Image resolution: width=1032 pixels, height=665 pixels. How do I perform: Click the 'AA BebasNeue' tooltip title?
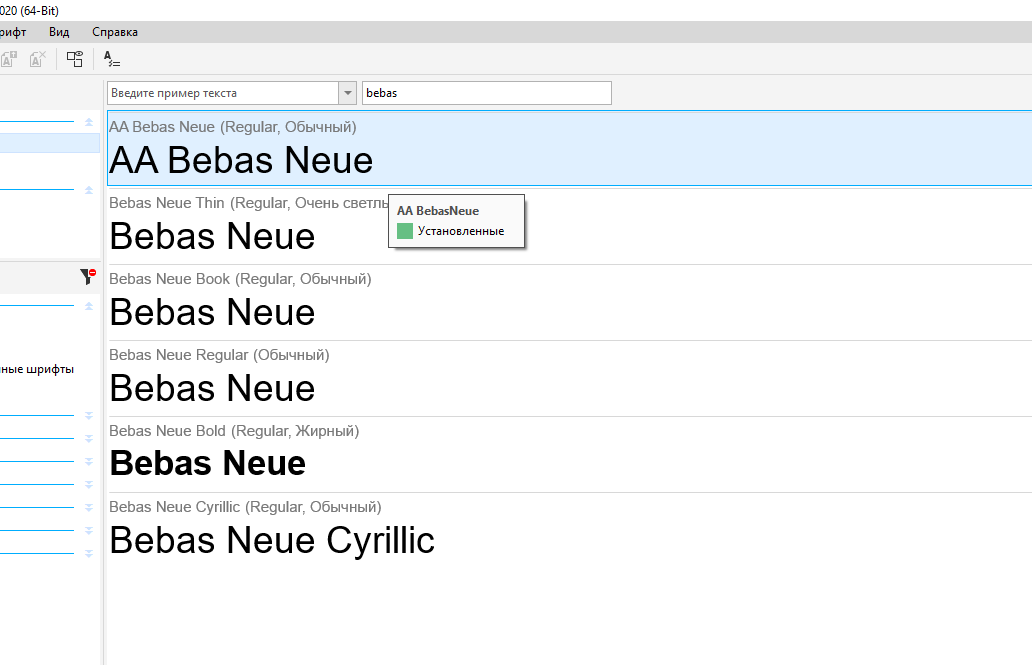point(438,211)
